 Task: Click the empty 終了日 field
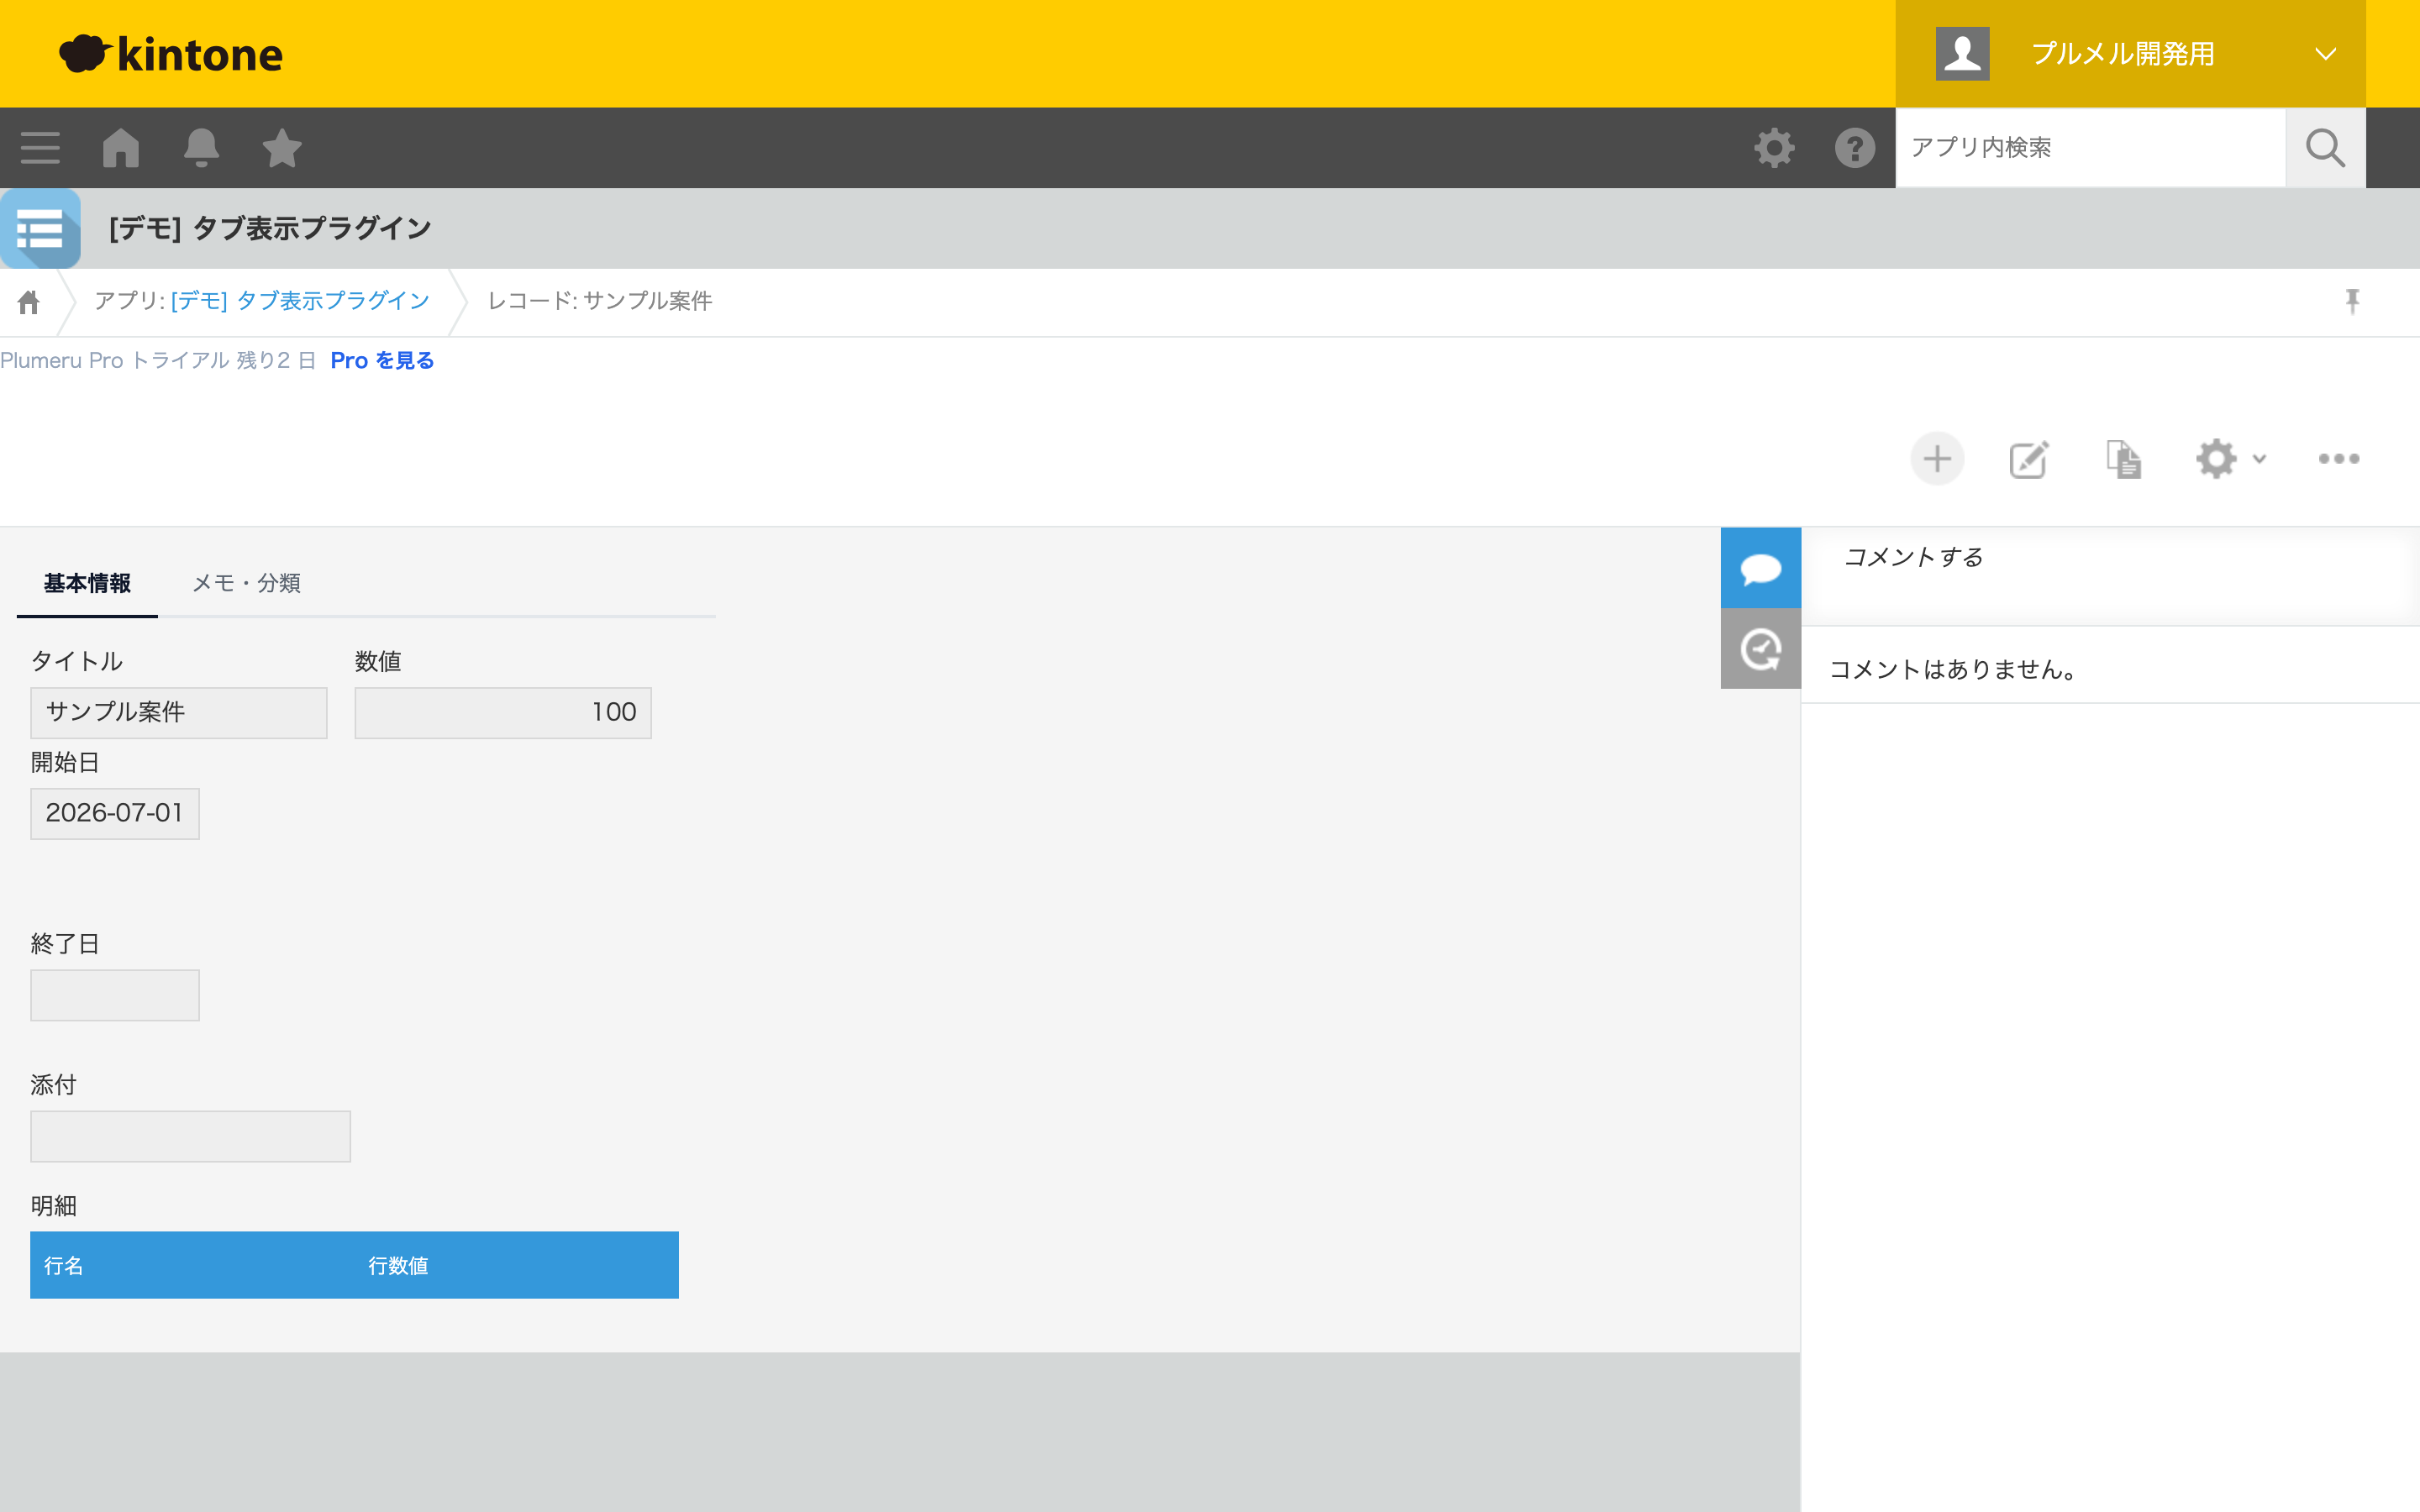115,995
